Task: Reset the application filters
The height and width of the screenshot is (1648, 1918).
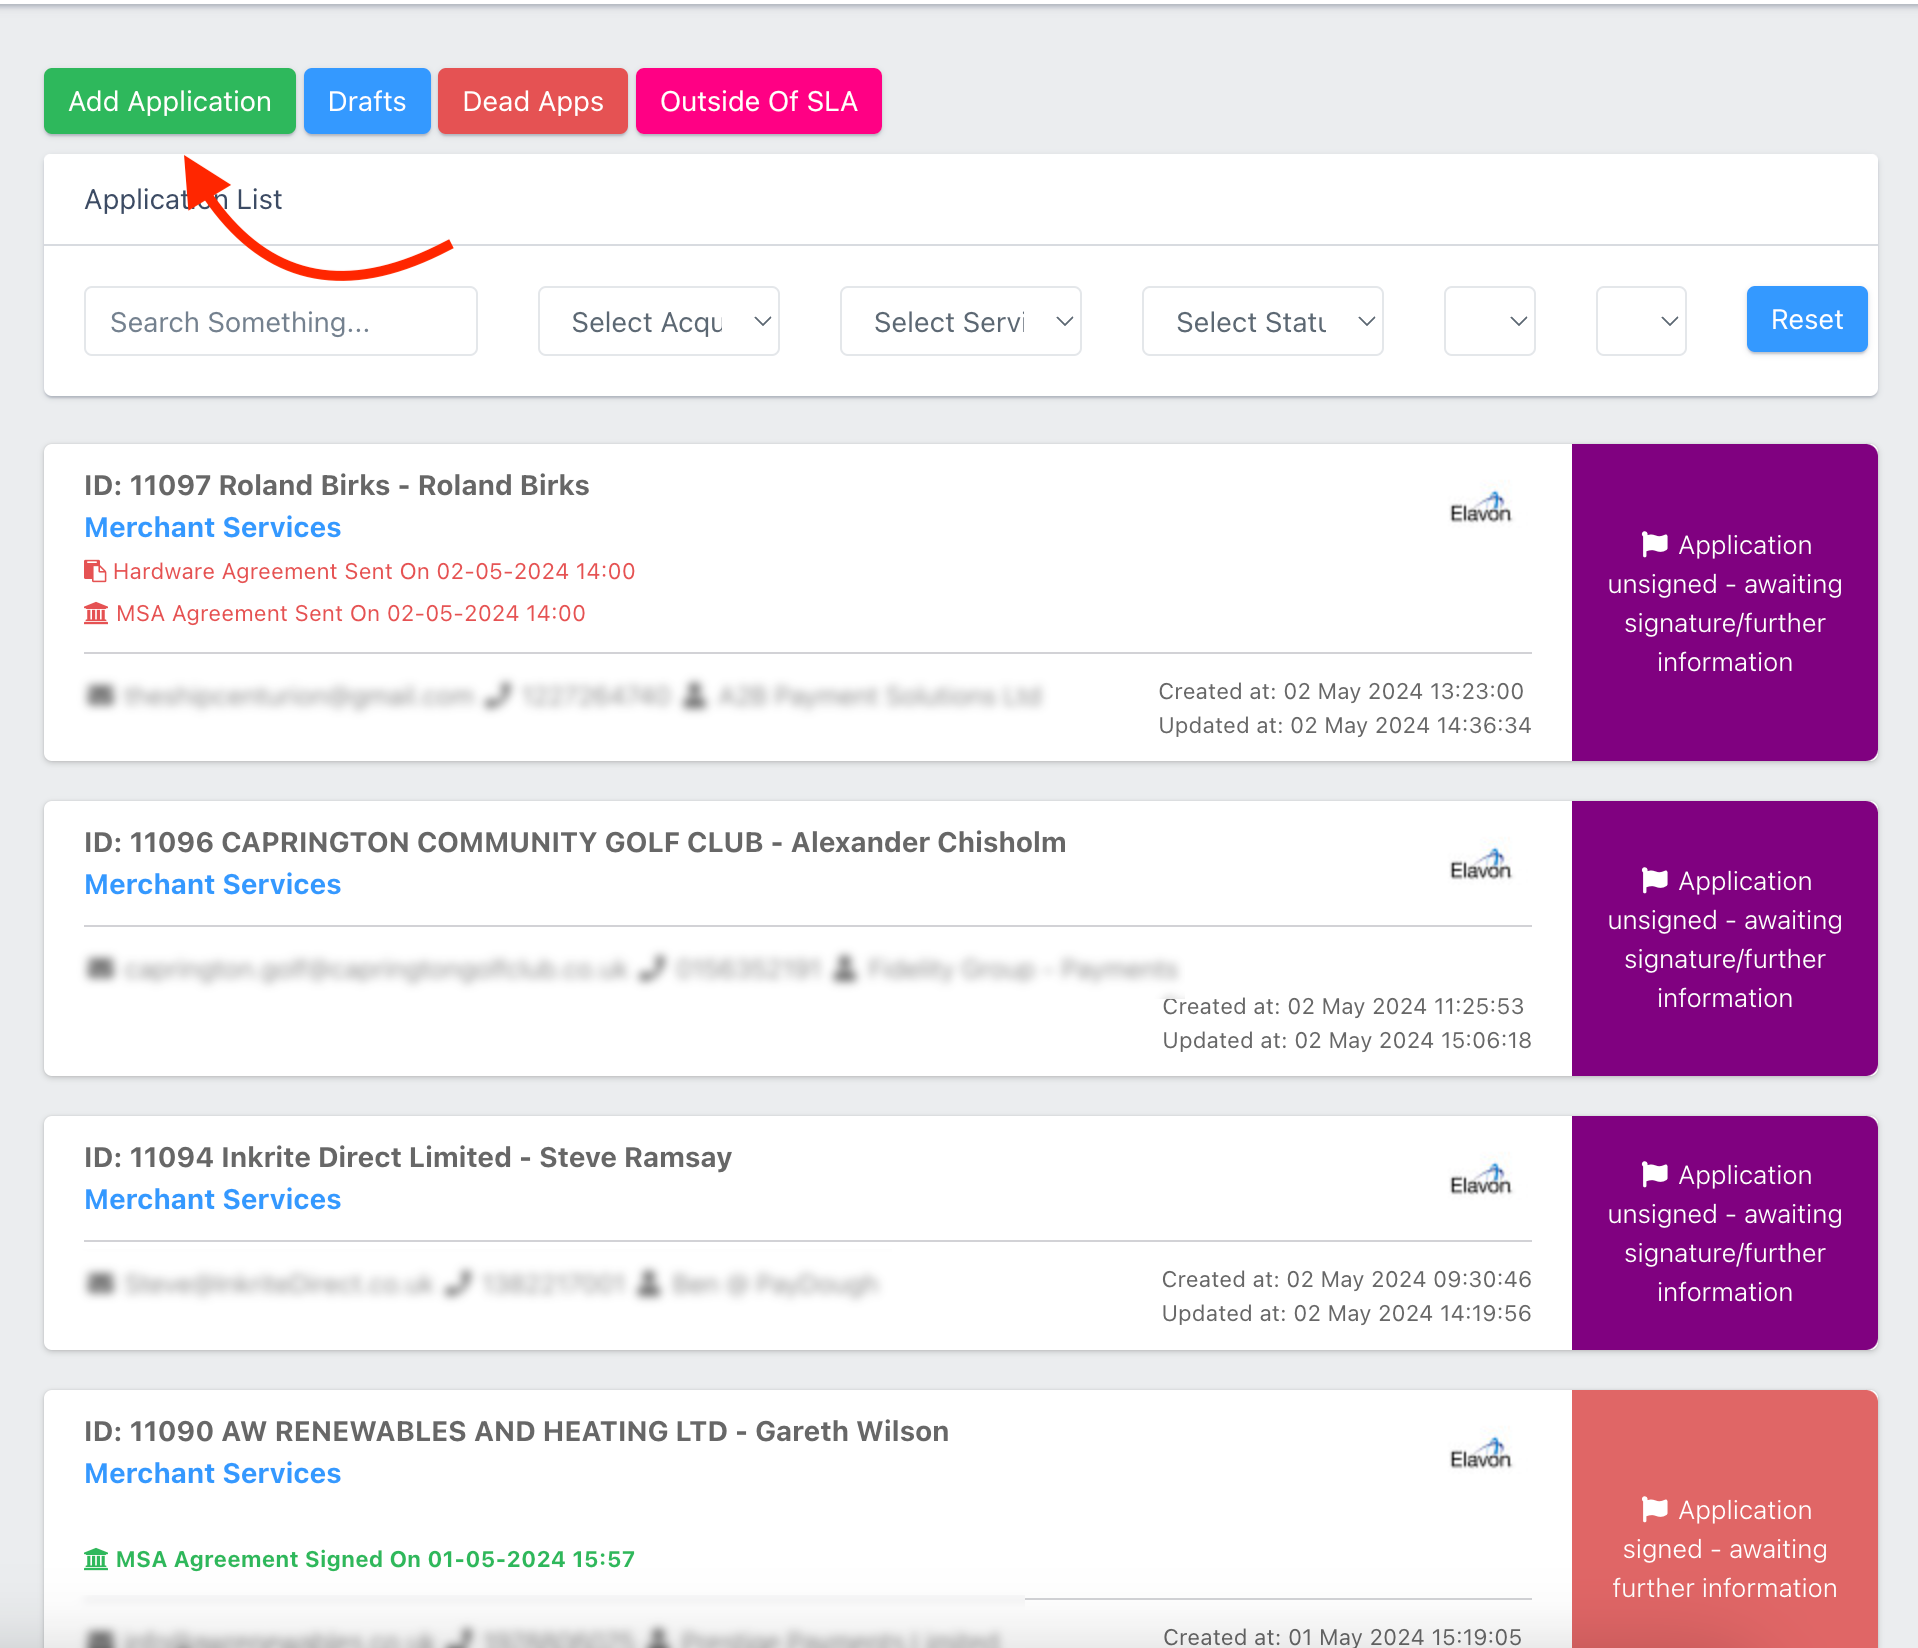Action: point(1807,319)
